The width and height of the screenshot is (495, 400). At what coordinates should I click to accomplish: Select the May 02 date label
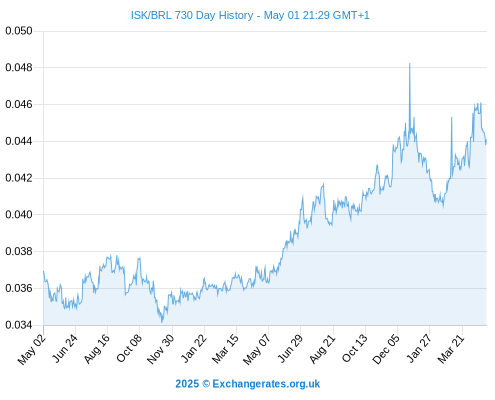click(32, 349)
